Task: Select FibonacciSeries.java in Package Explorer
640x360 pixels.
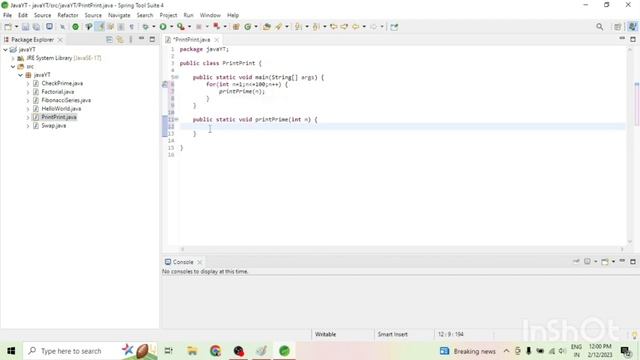Action: [x=66, y=100]
